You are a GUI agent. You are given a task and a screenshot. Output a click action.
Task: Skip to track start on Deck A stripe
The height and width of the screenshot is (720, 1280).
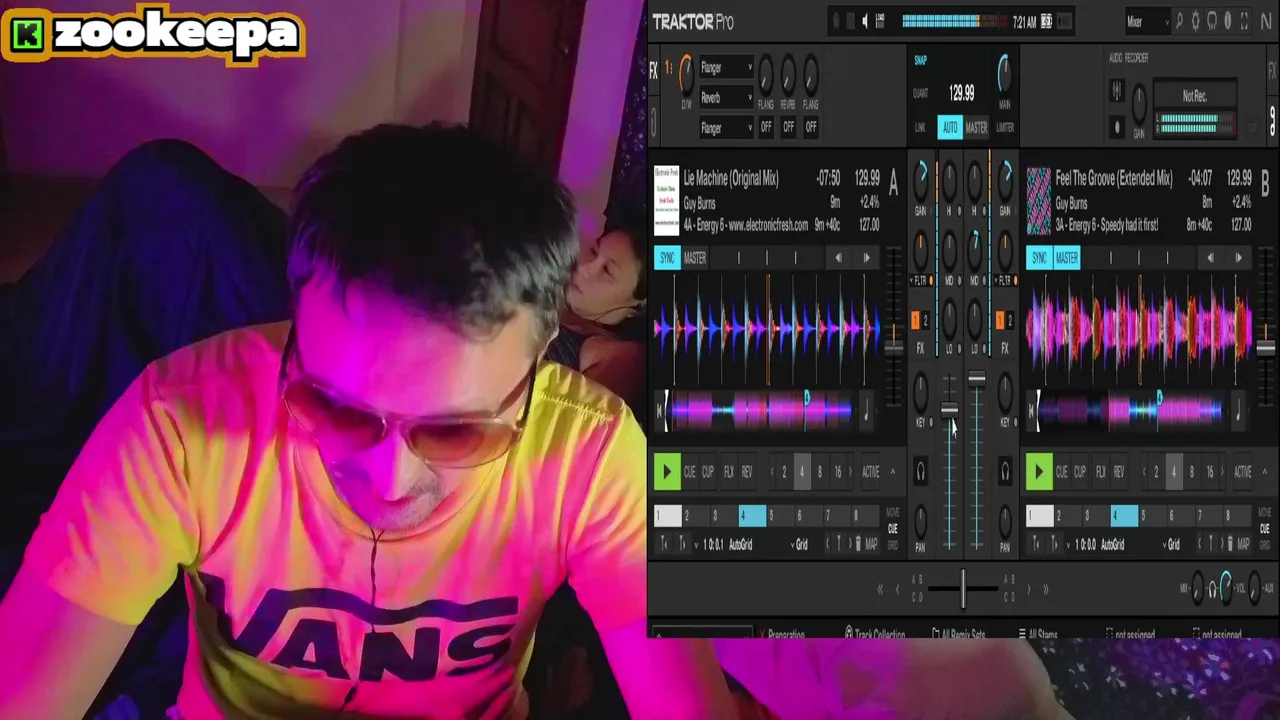[658, 409]
